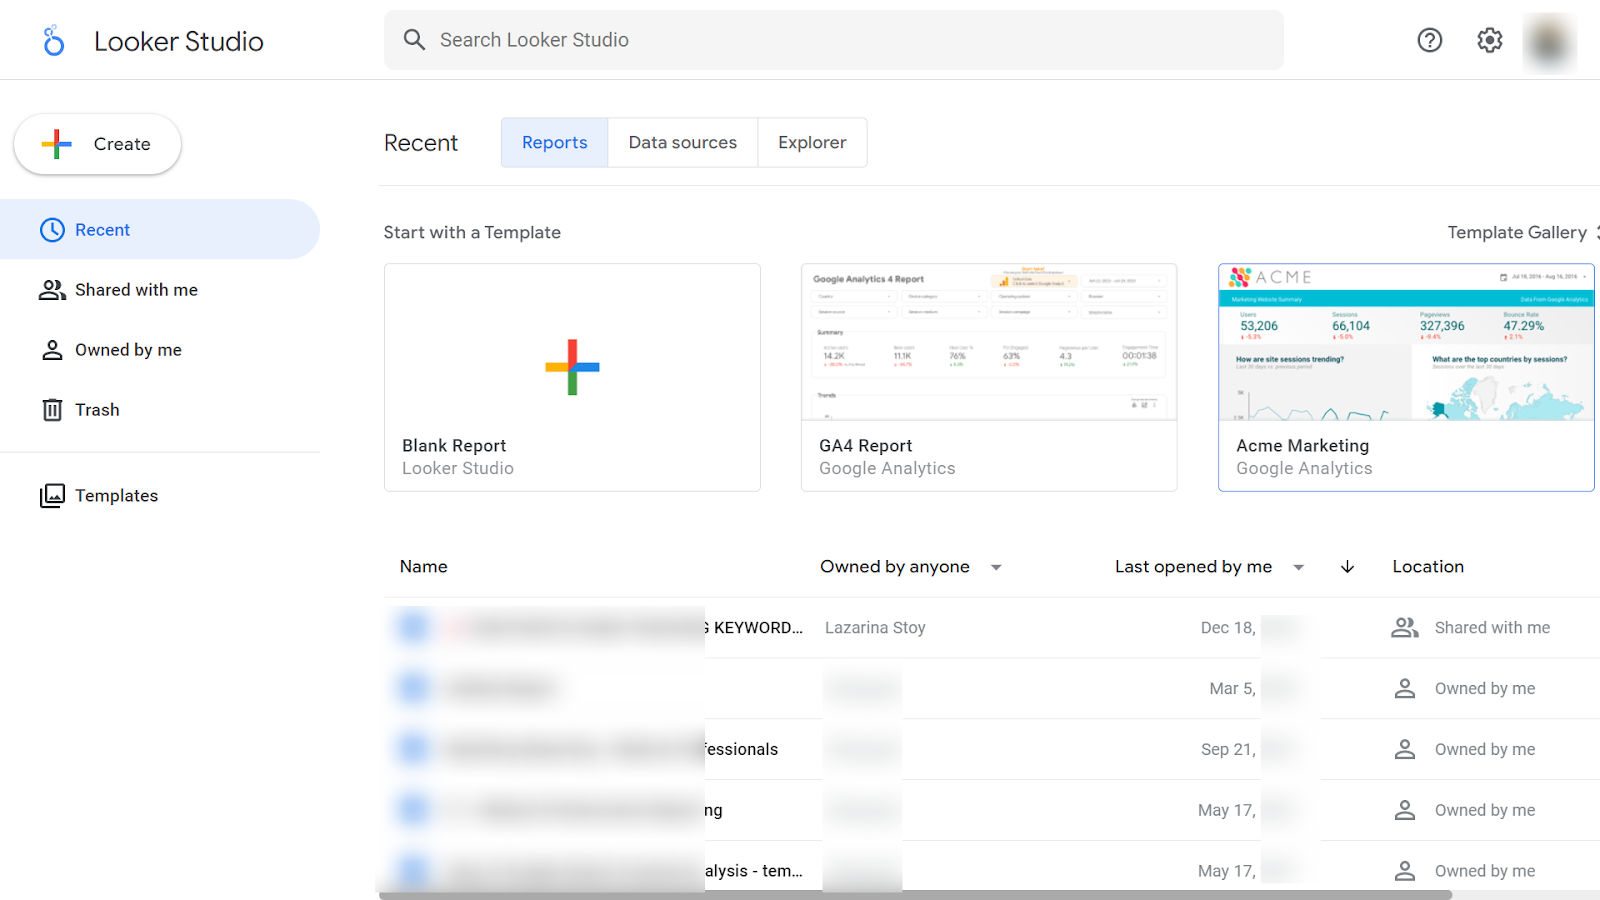Image resolution: width=1600 pixels, height=900 pixels.
Task: Click the Owned by me person icon in sidebar
Action: click(52, 350)
